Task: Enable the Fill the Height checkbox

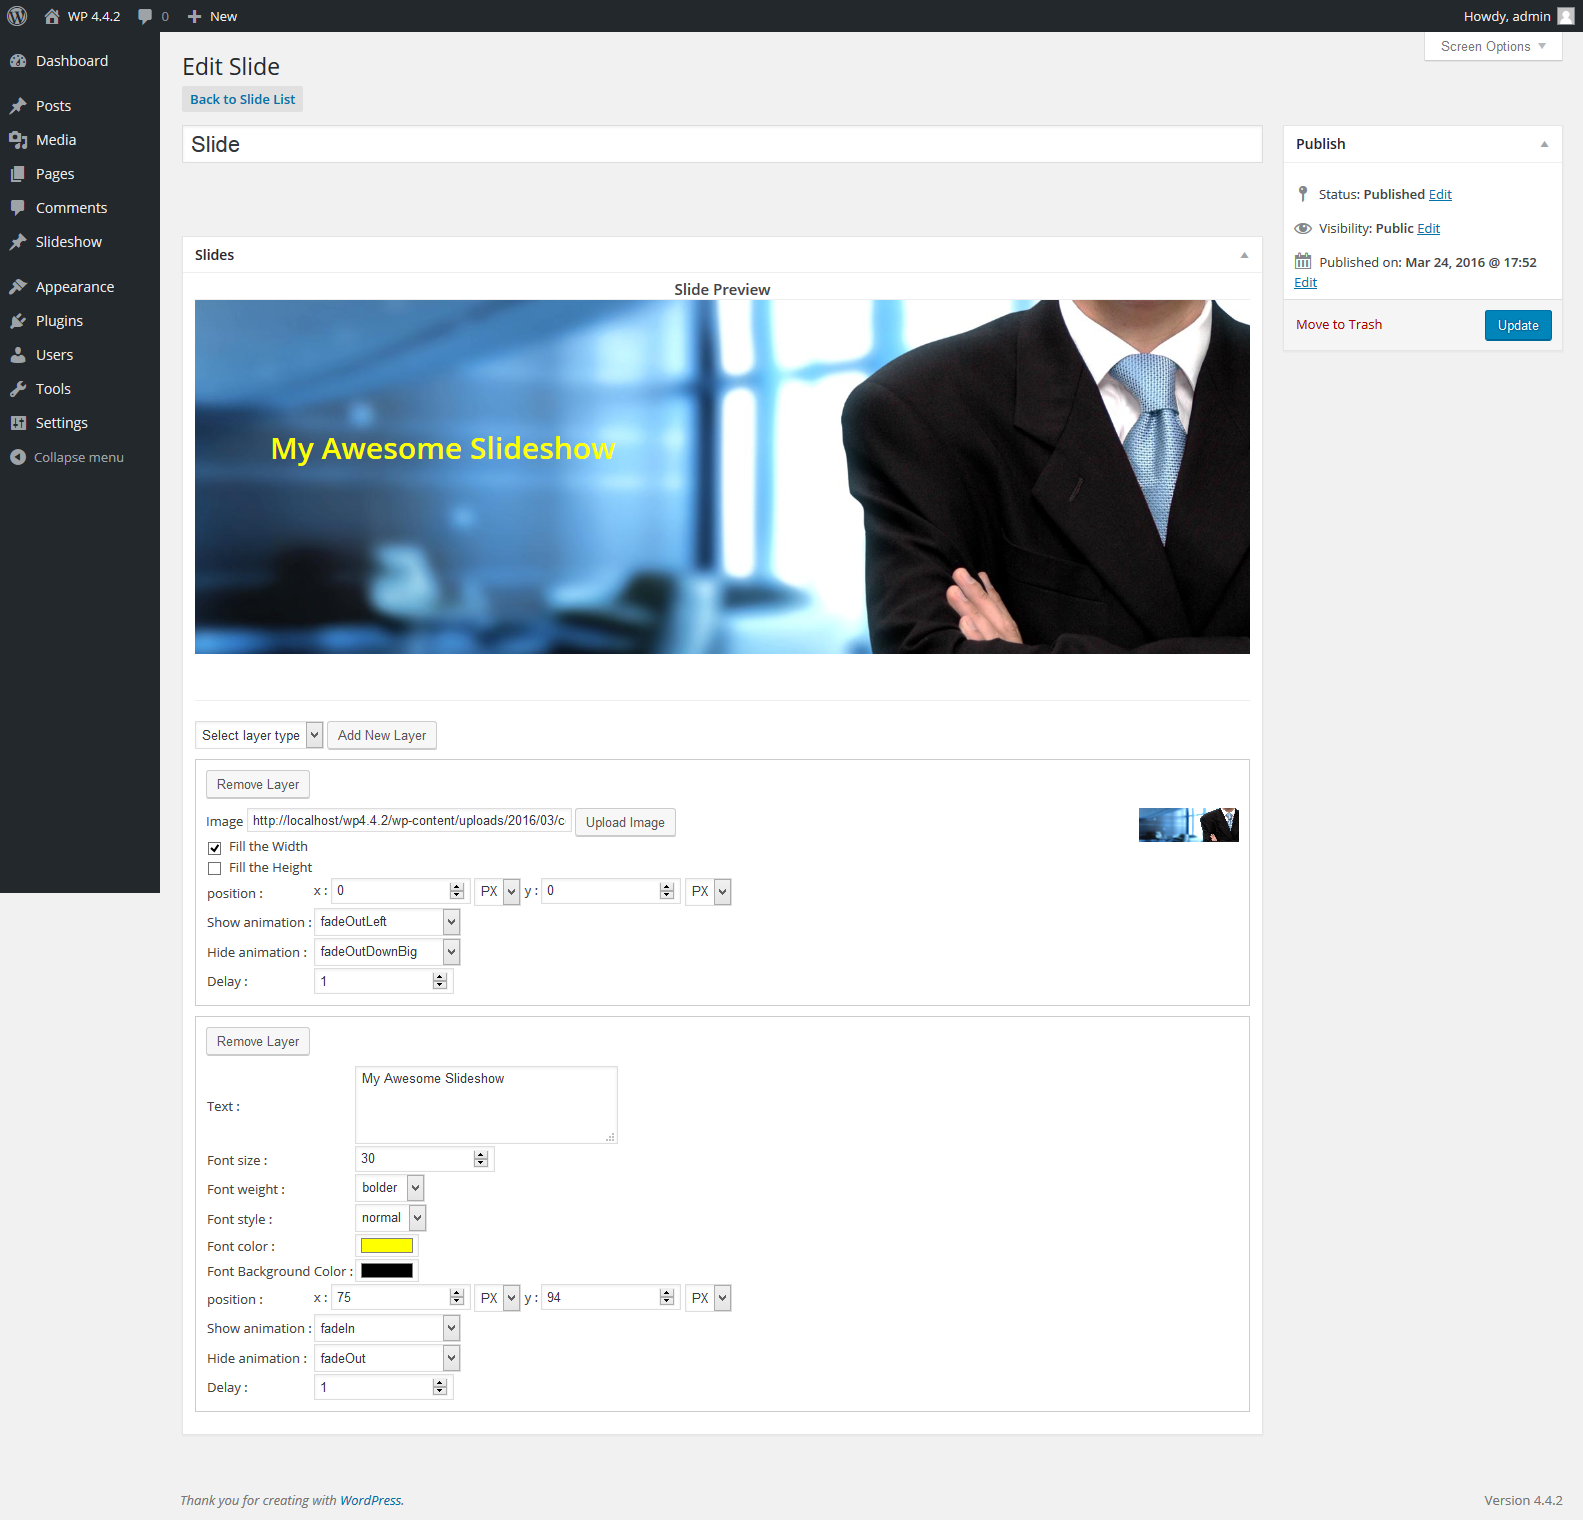Action: [x=214, y=869]
